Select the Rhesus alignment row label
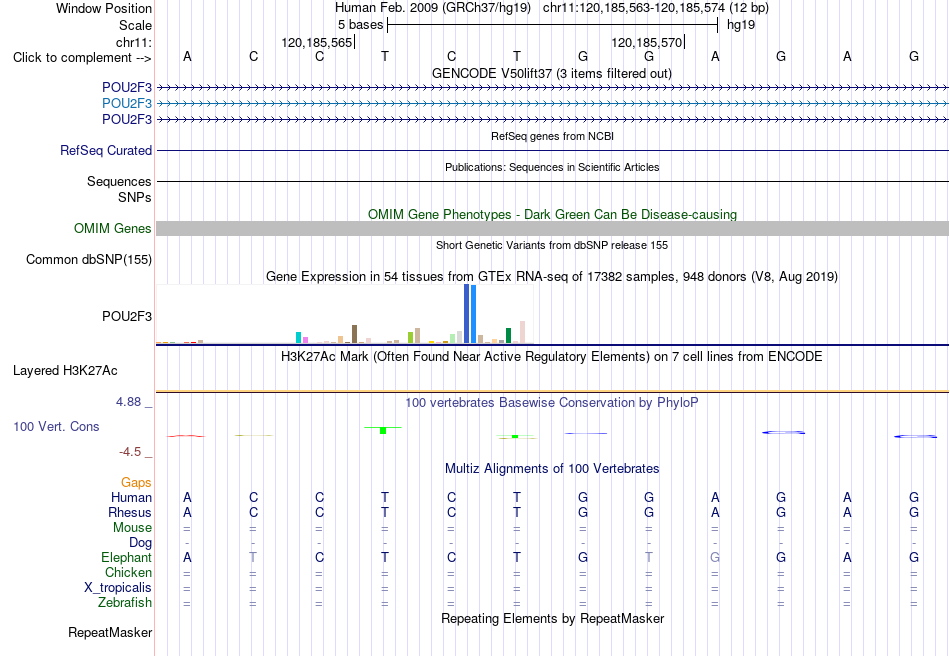 130,512
